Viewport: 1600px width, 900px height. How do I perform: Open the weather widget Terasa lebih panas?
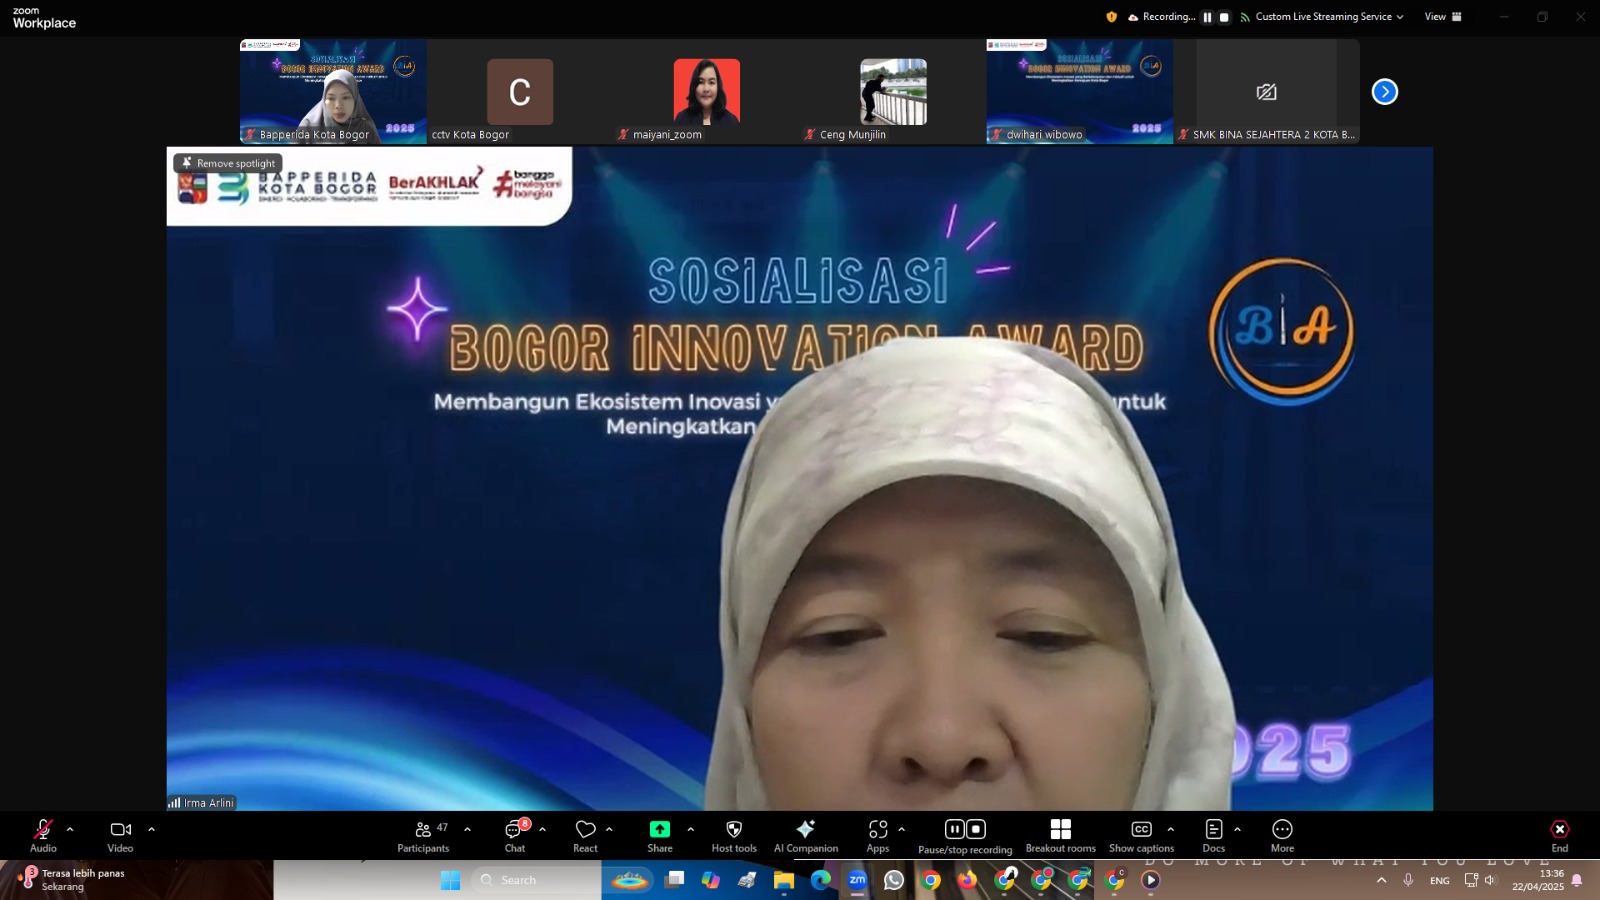(x=72, y=880)
